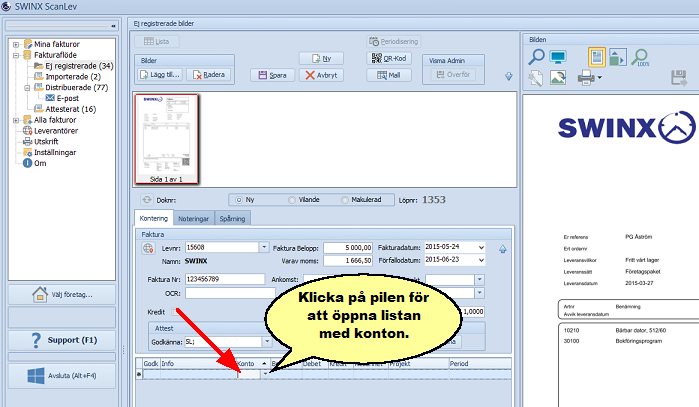Click the Välj företag button
699x407 pixels.
tap(62, 295)
